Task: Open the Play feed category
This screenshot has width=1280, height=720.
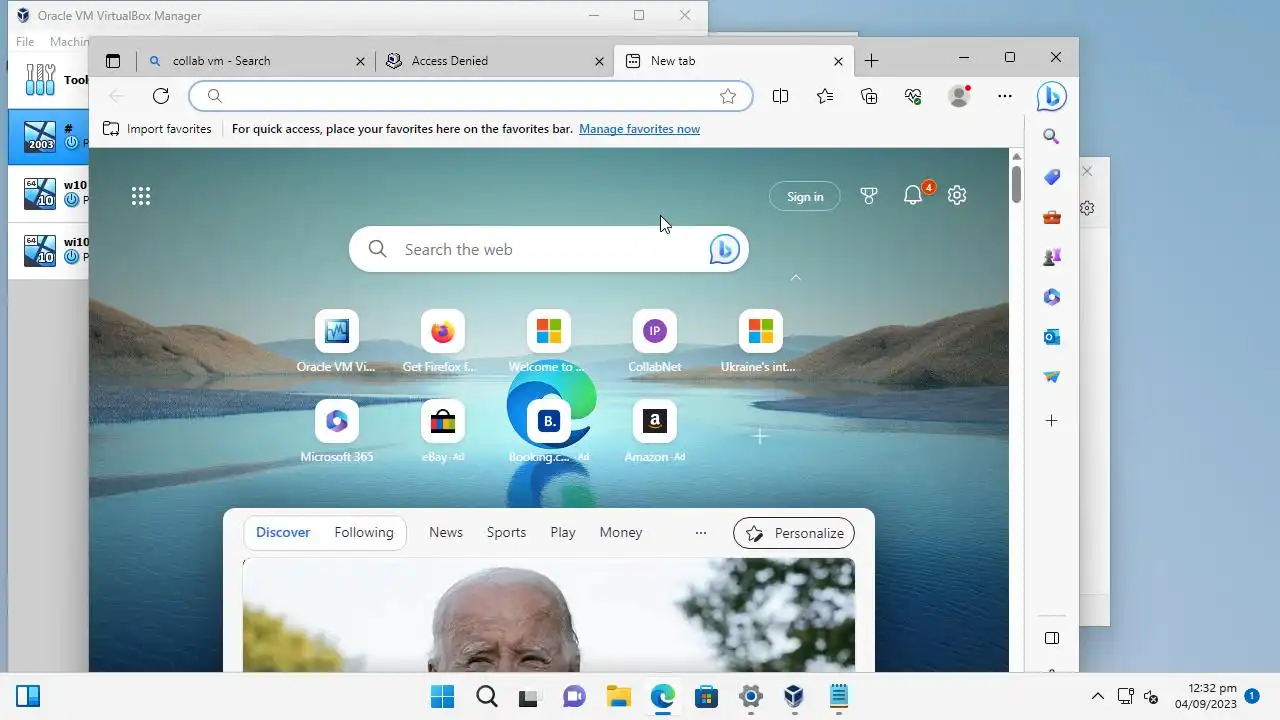Action: [x=563, y=533]
